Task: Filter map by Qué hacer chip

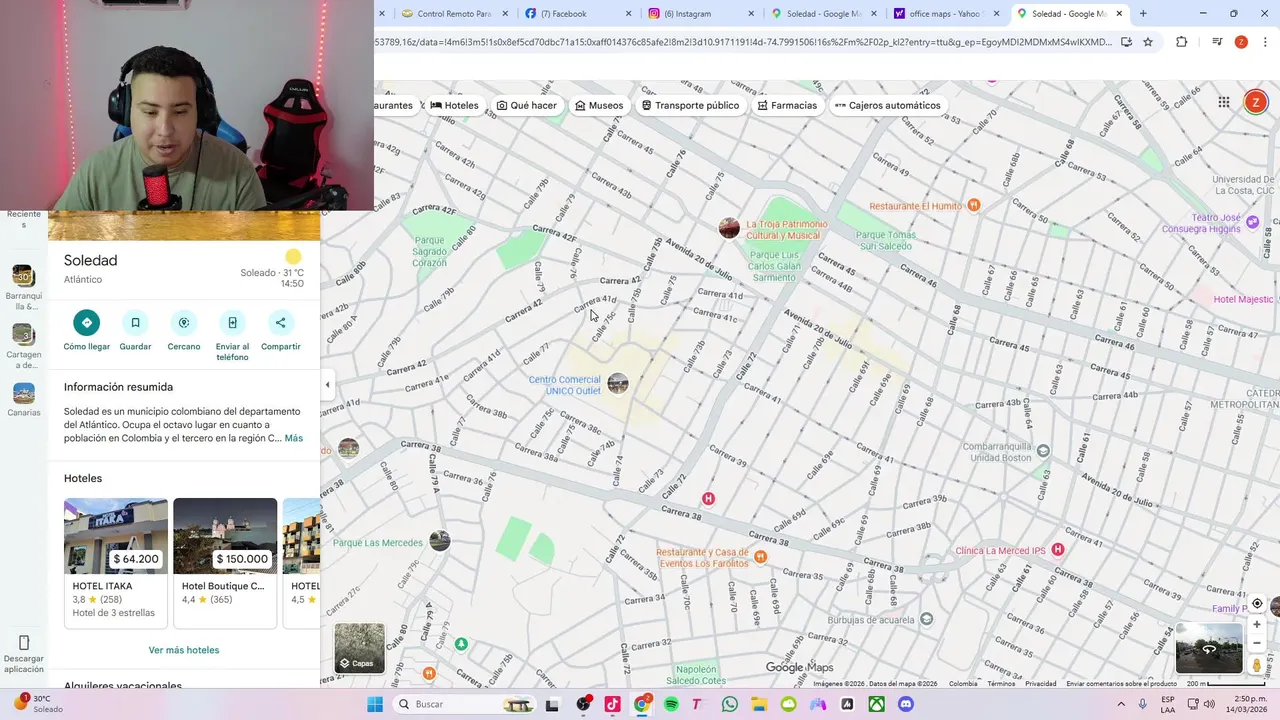Action: (x=527, y=105)
